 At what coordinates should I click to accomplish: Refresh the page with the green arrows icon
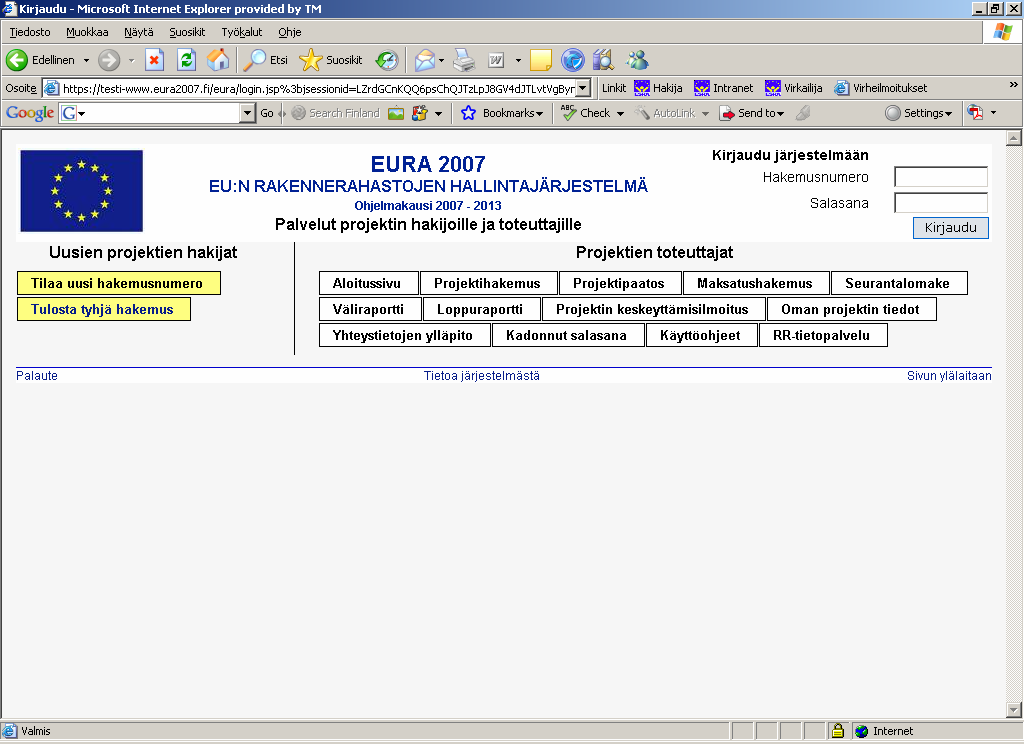click(x=186, y=60)
